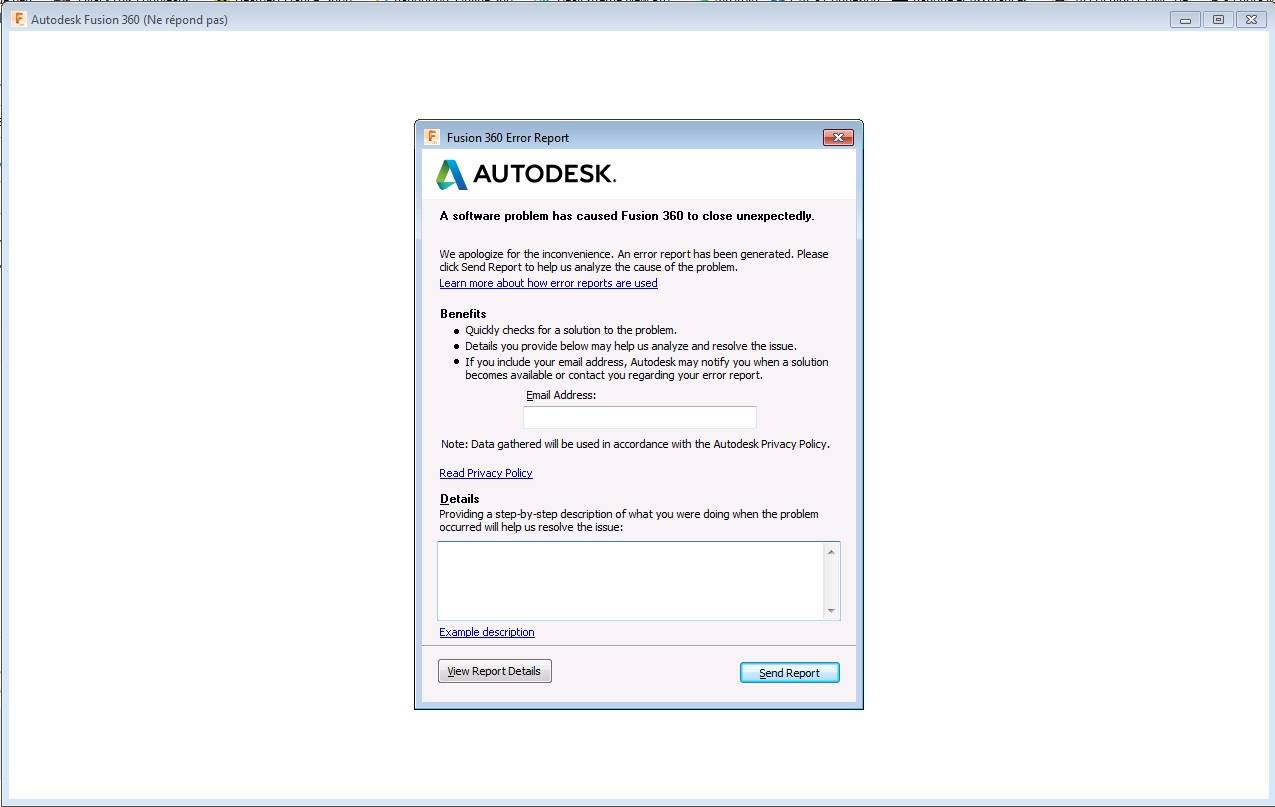The width and height of the screenshot is (1275, 807).
Task: Click the bold 'software problem has caused' message
Action: click(627, 216)
